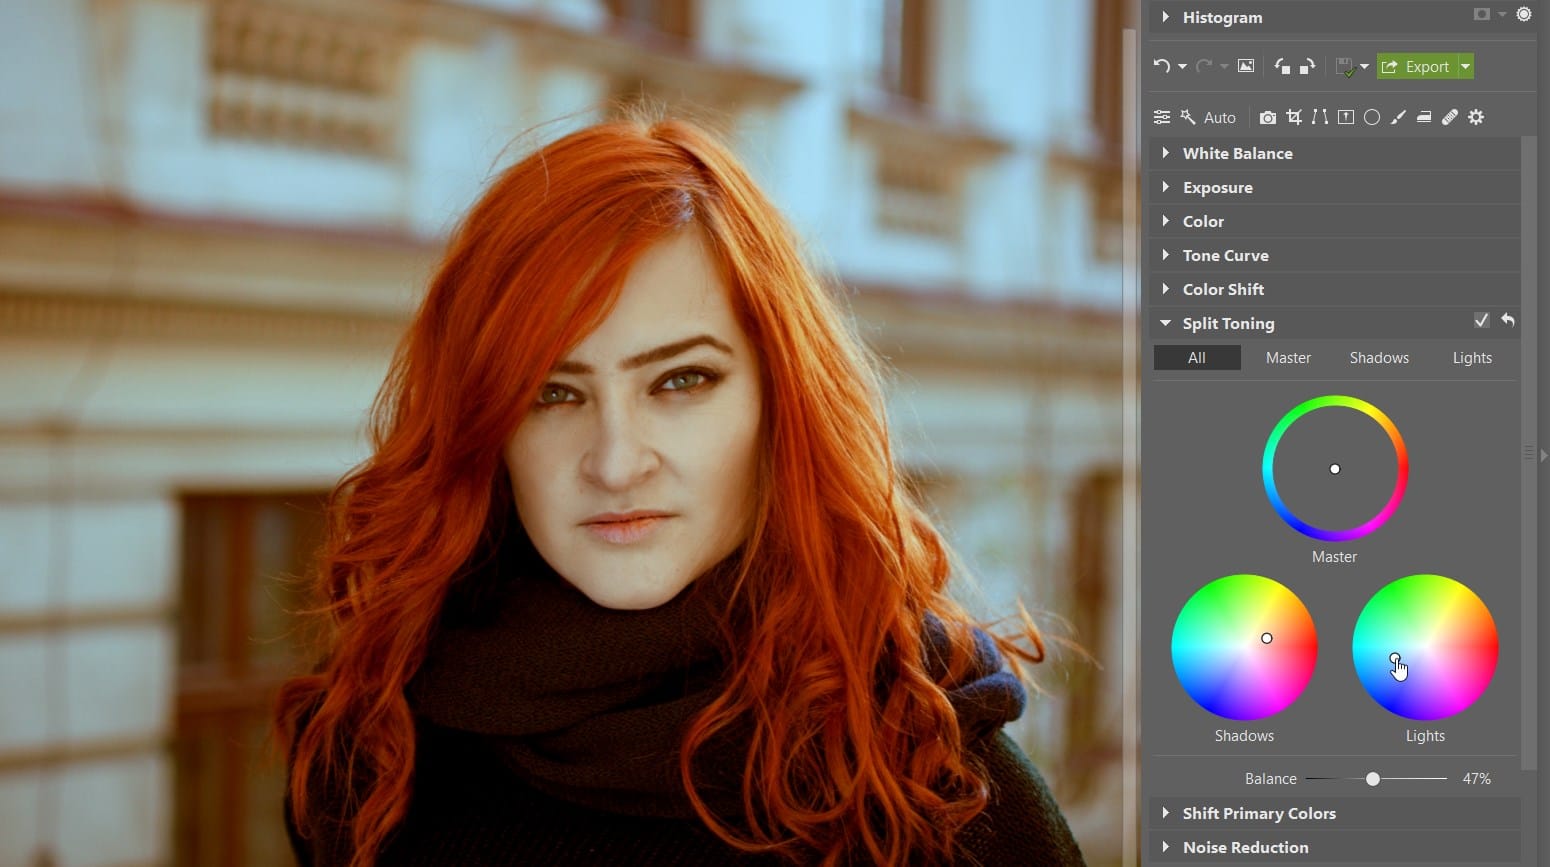Reset Split Toning with the revert arrow
The image size is (1550, 867).
point(1507,320)
